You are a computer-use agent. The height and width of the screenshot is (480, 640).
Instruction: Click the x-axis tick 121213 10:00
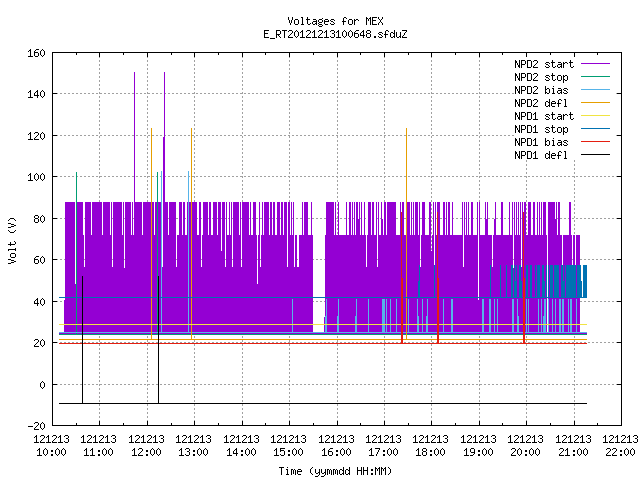point(51,446)
